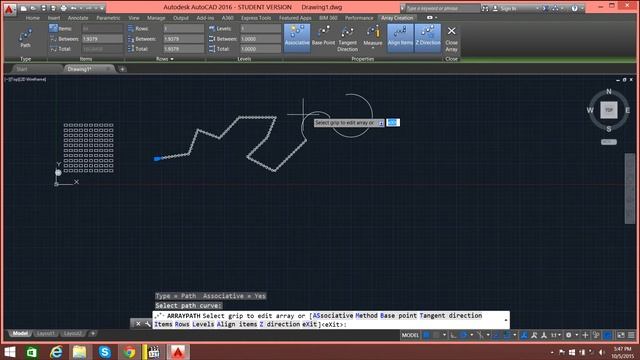Switch to the Layout1 tab
Viewport: 640px width, 360px height.
point(45,333)
